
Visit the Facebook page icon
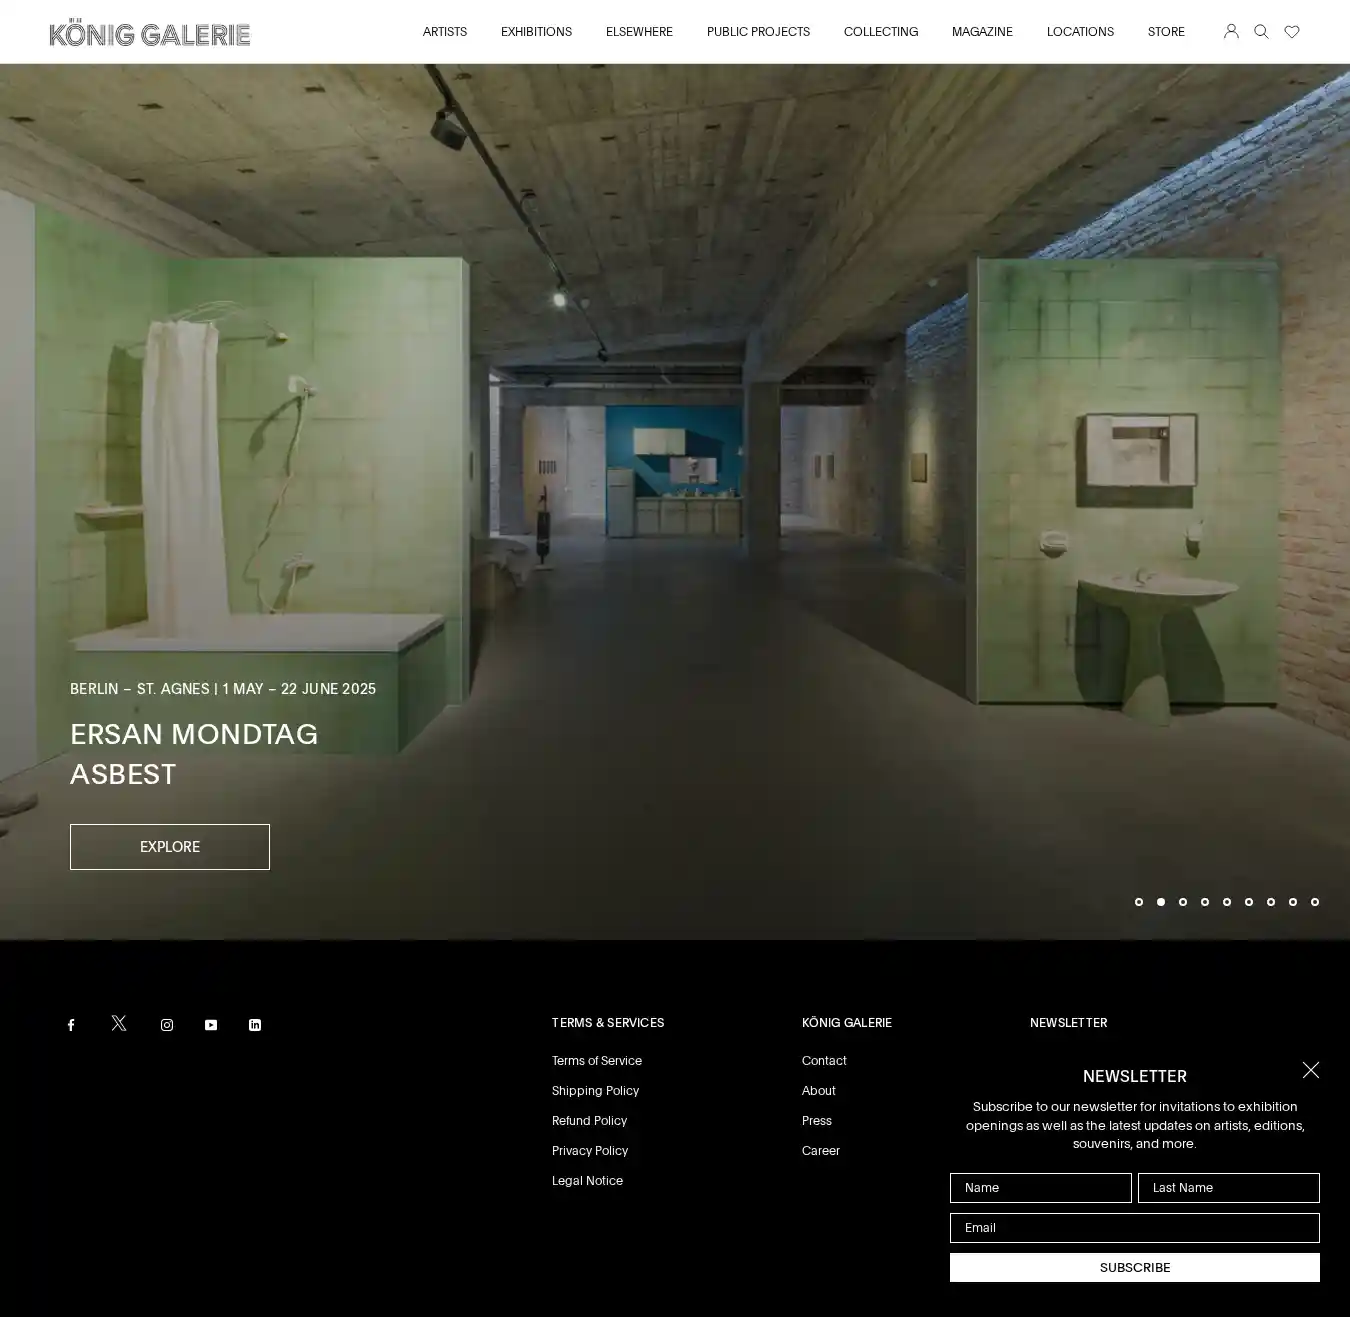[71, 1025]
